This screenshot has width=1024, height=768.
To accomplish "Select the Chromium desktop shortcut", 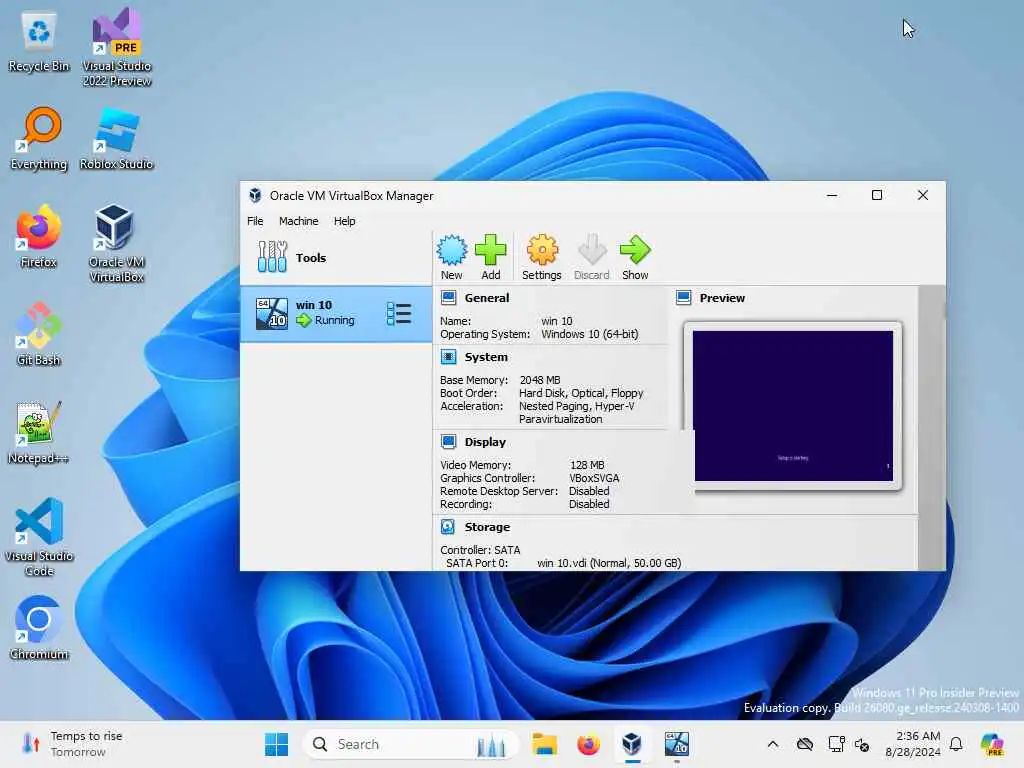I will (x=39, y=628).
